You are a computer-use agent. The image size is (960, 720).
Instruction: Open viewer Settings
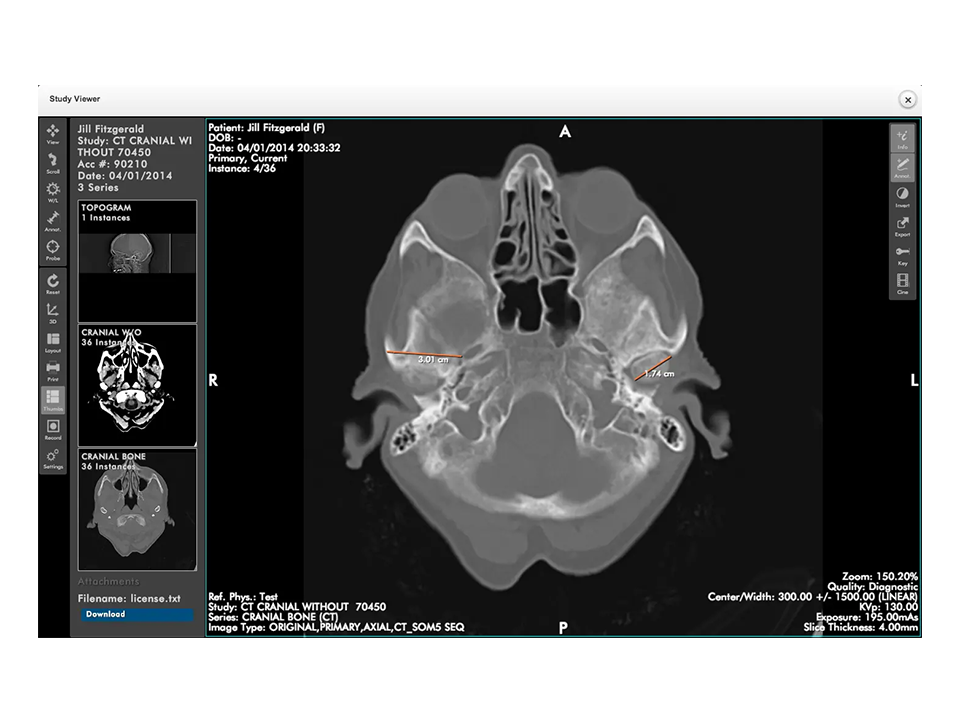[x=53, y=459]
